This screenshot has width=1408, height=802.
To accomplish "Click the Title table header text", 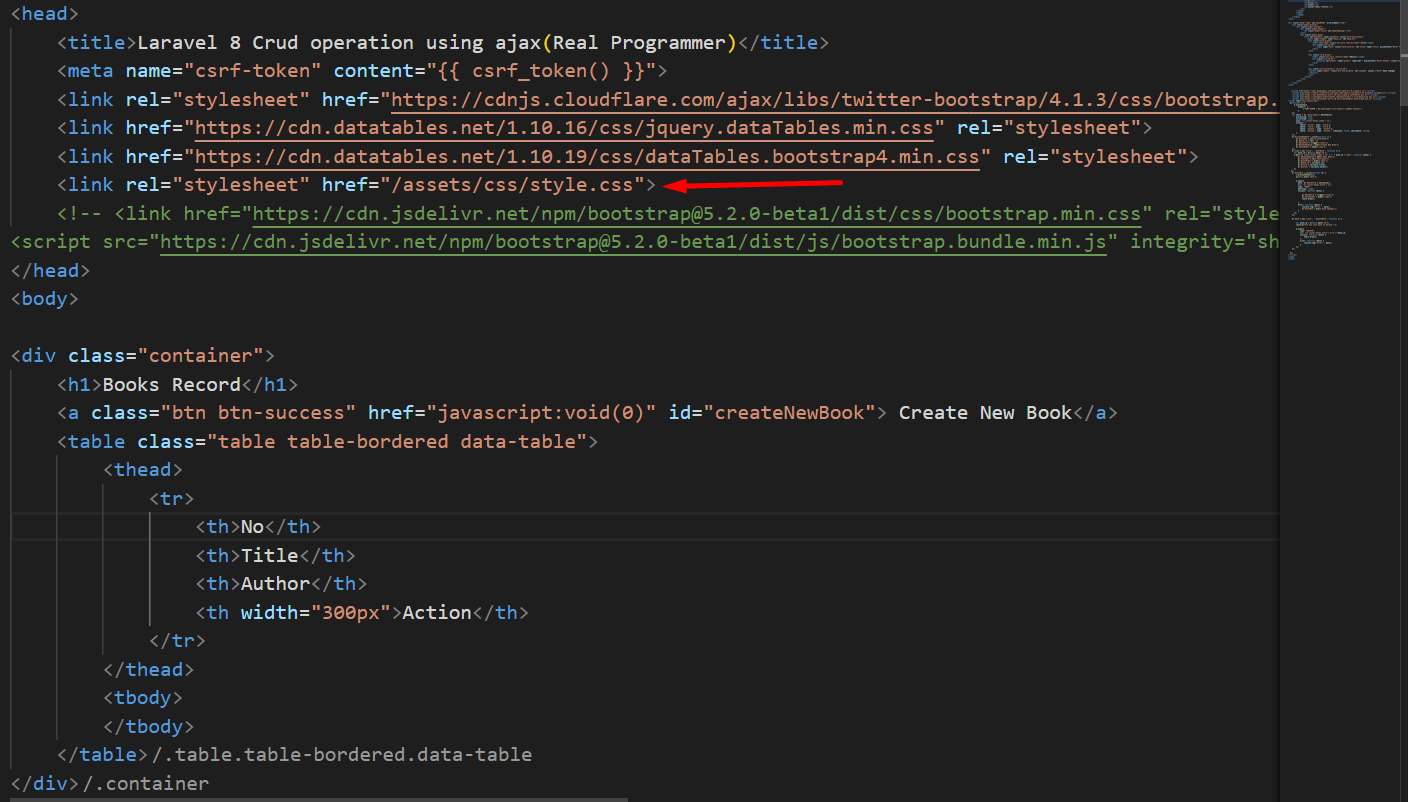I will tap(270, 555).
